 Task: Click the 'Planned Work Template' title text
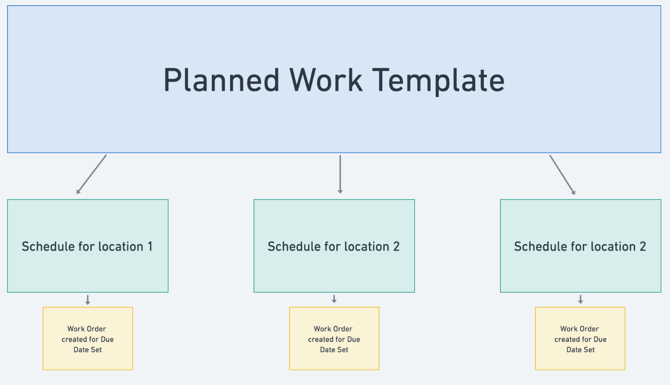pos(334,80)
